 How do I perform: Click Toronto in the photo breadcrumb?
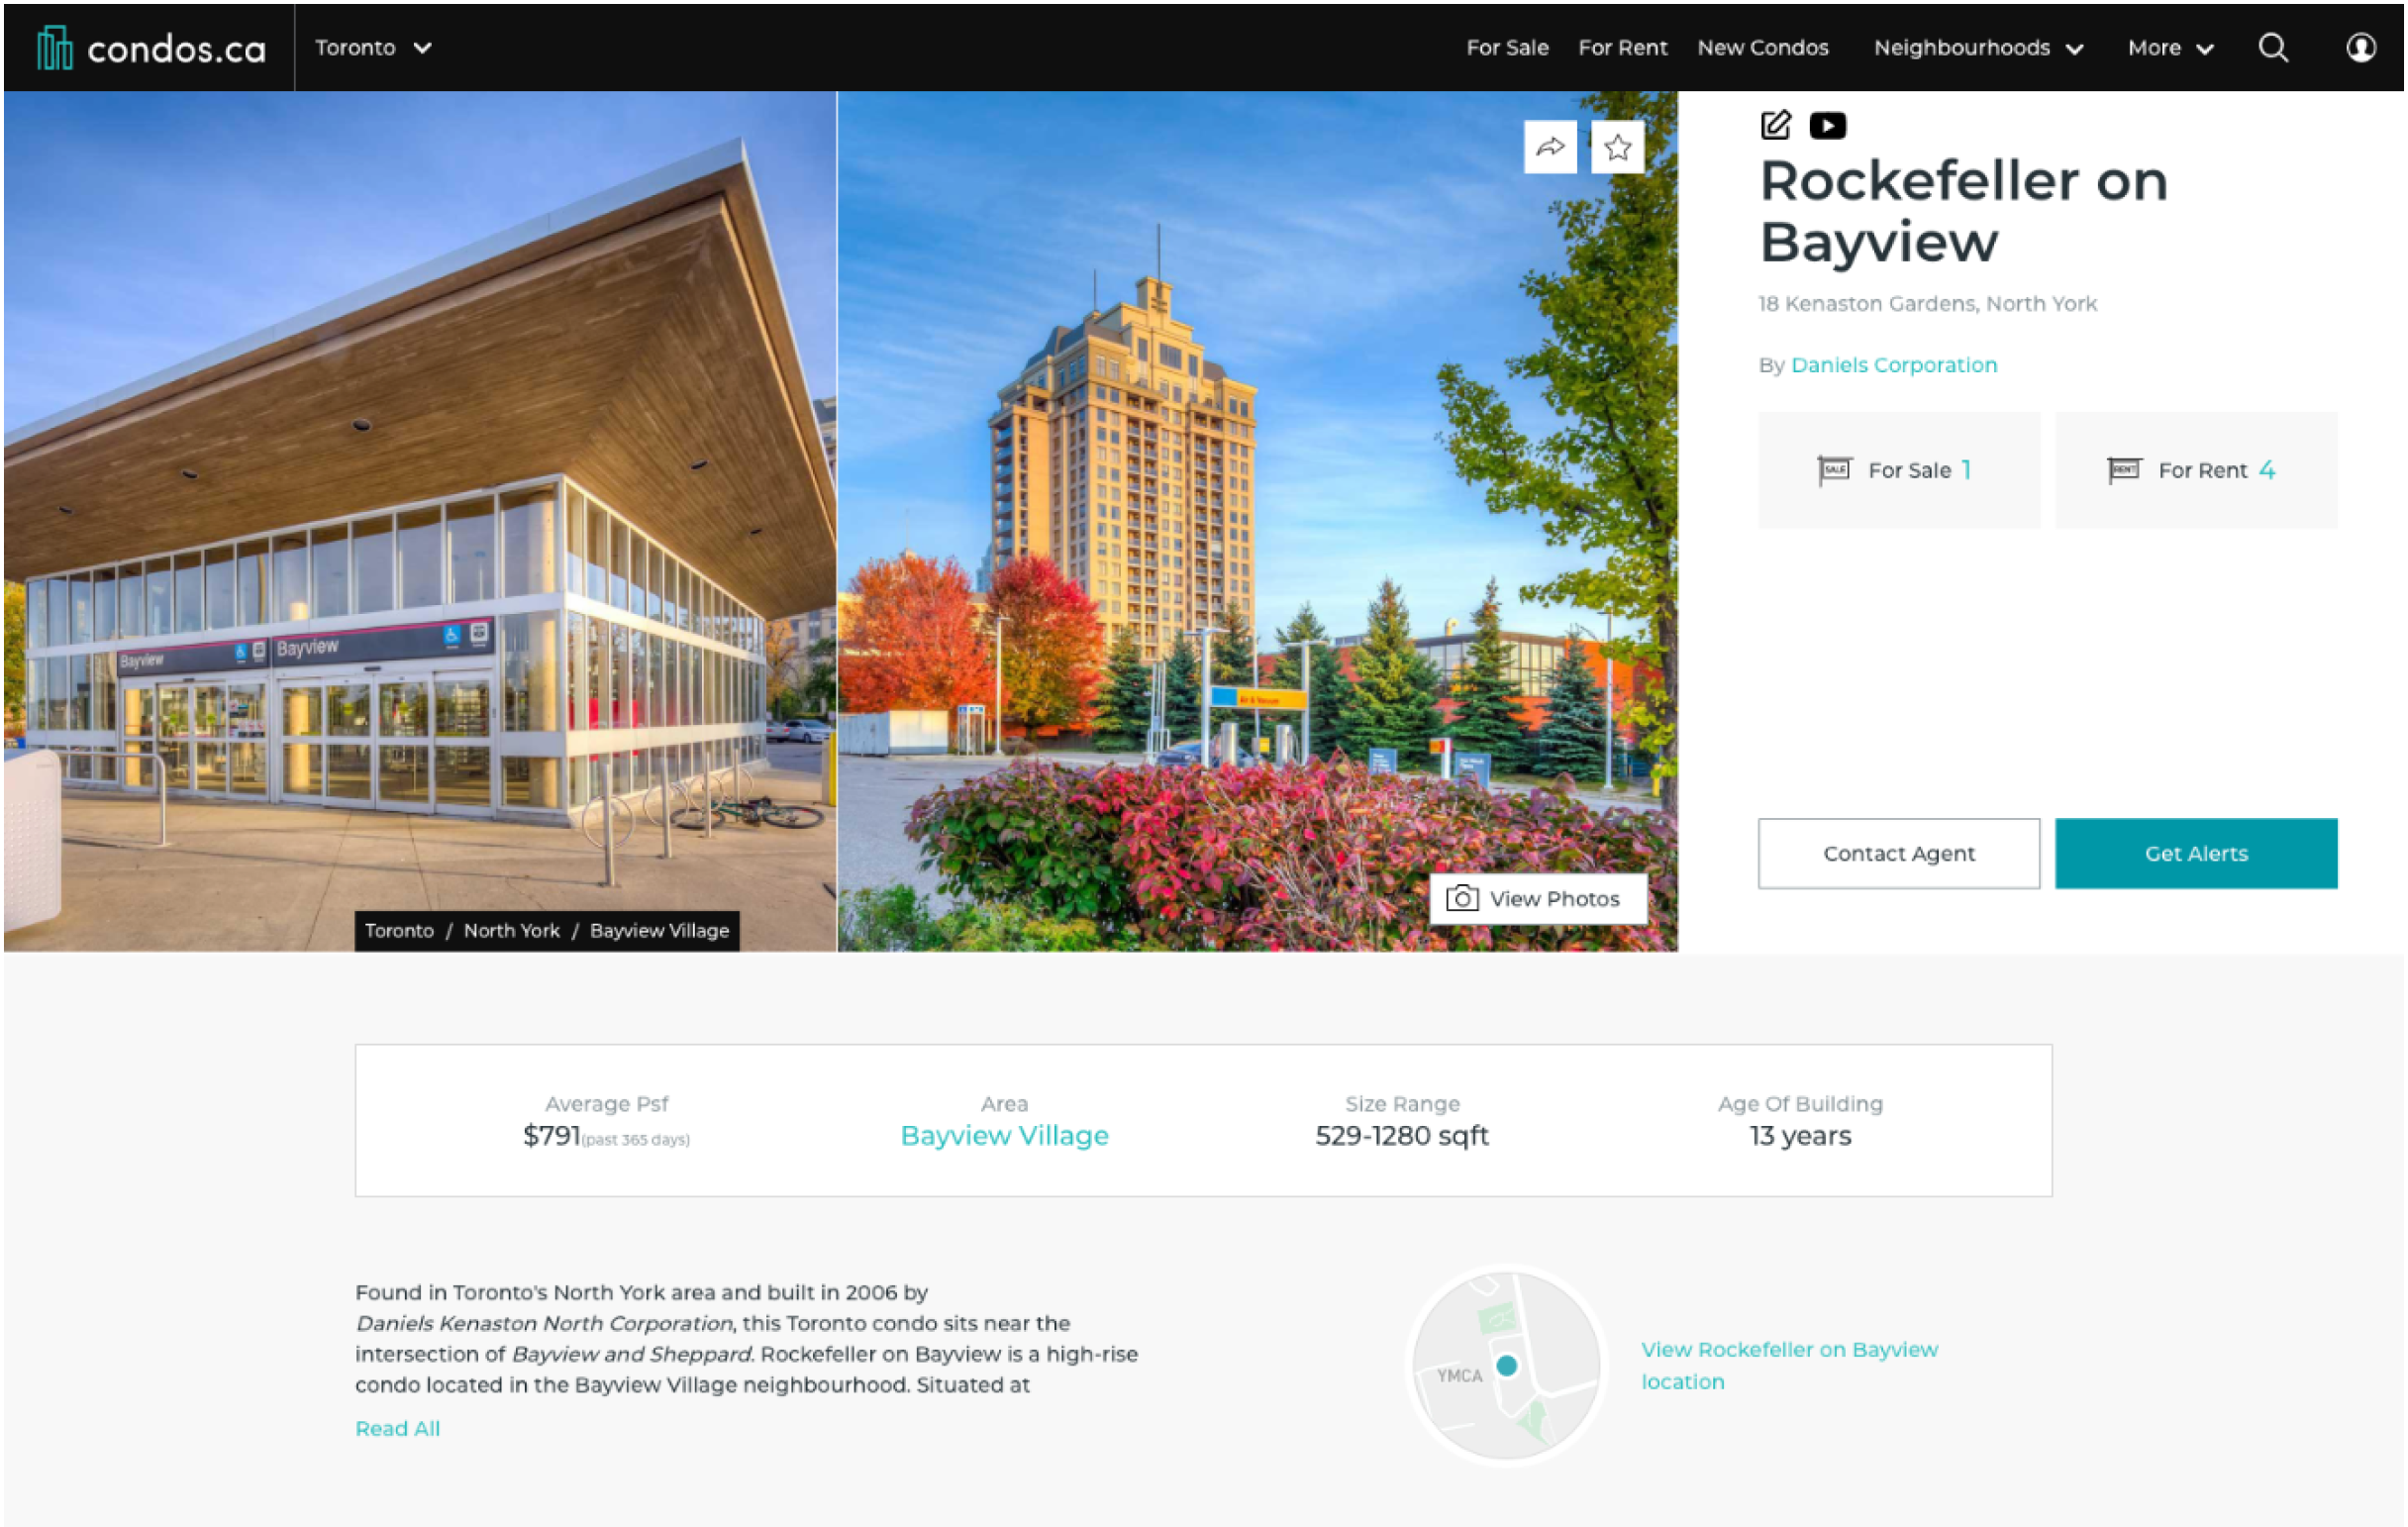(x=399, y=930)
